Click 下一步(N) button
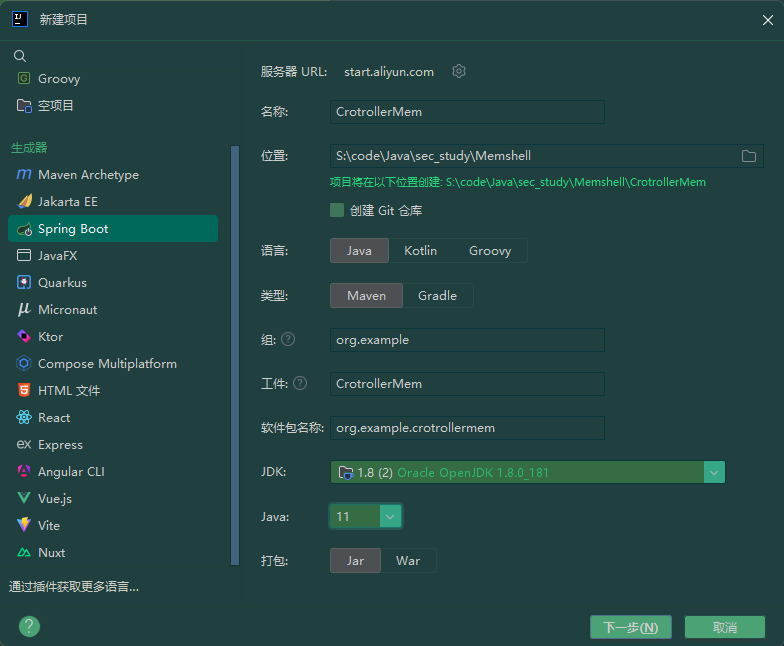The width and height of the screenshot is (784, 646). point(630,627)
